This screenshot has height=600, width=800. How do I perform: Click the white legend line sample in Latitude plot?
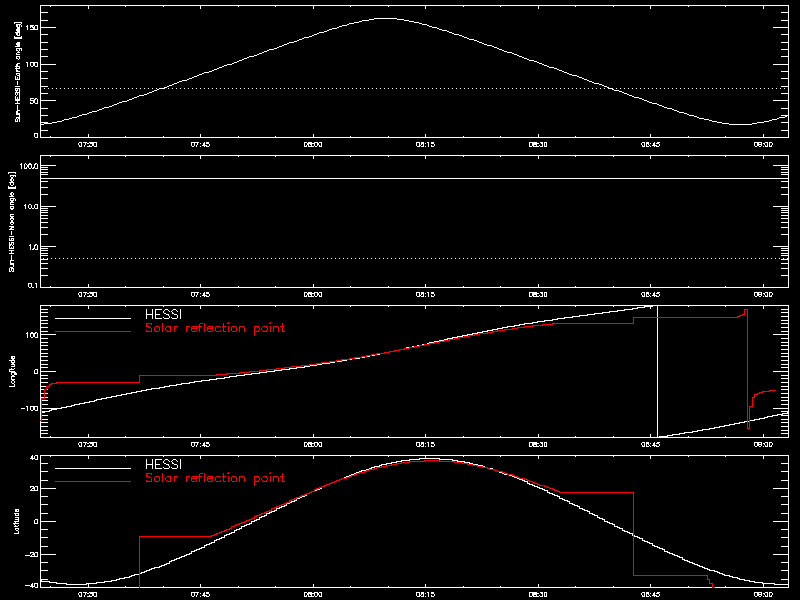click(93, 468)
